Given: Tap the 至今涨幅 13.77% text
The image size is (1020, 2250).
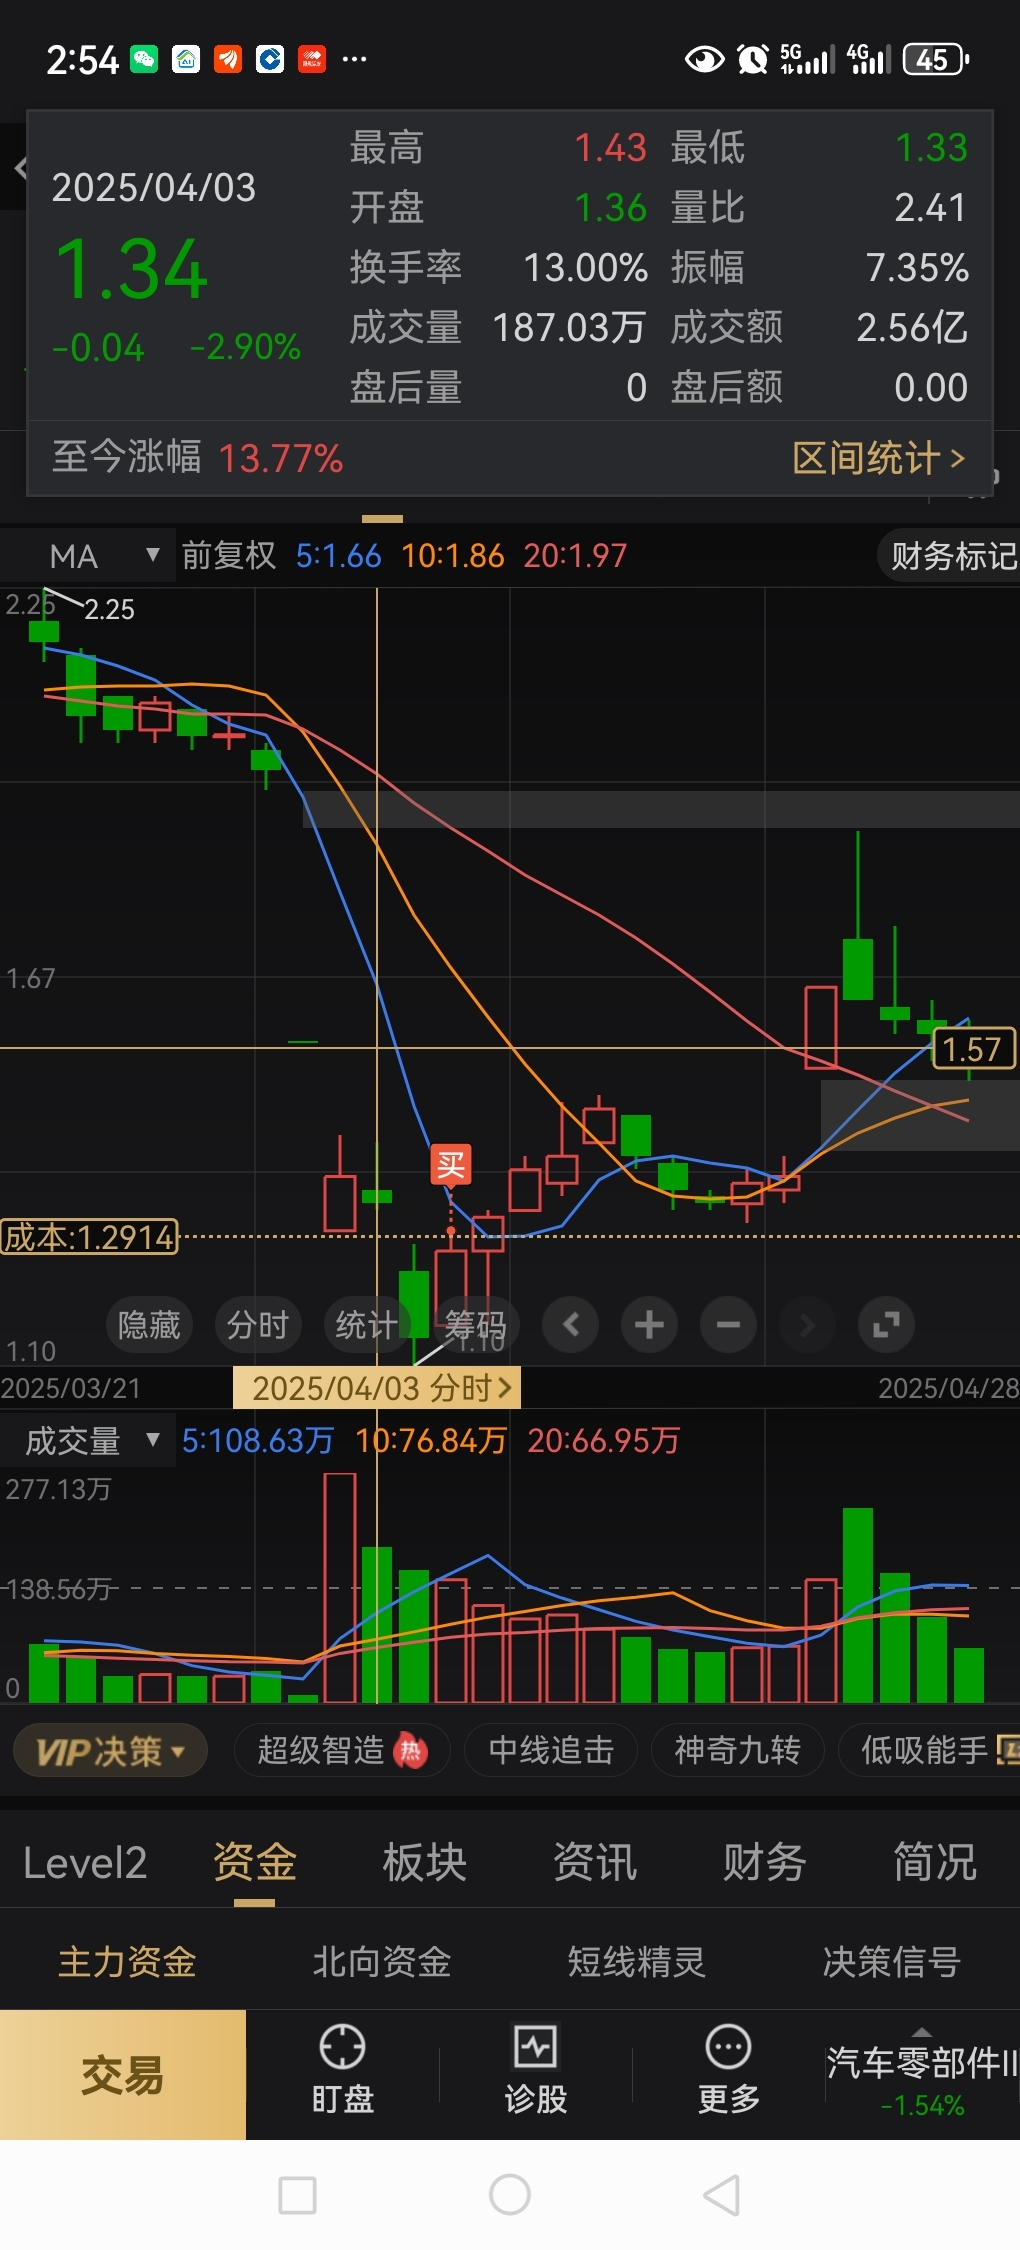Looking at the screenshot, I should coord(197,459).
